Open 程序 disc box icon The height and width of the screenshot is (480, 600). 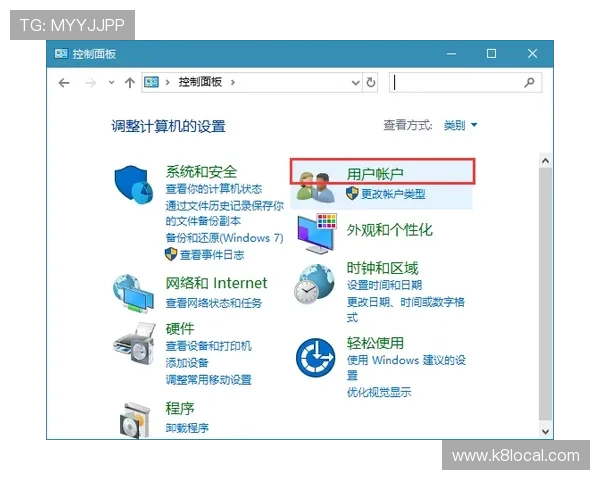tap(135, 420)
